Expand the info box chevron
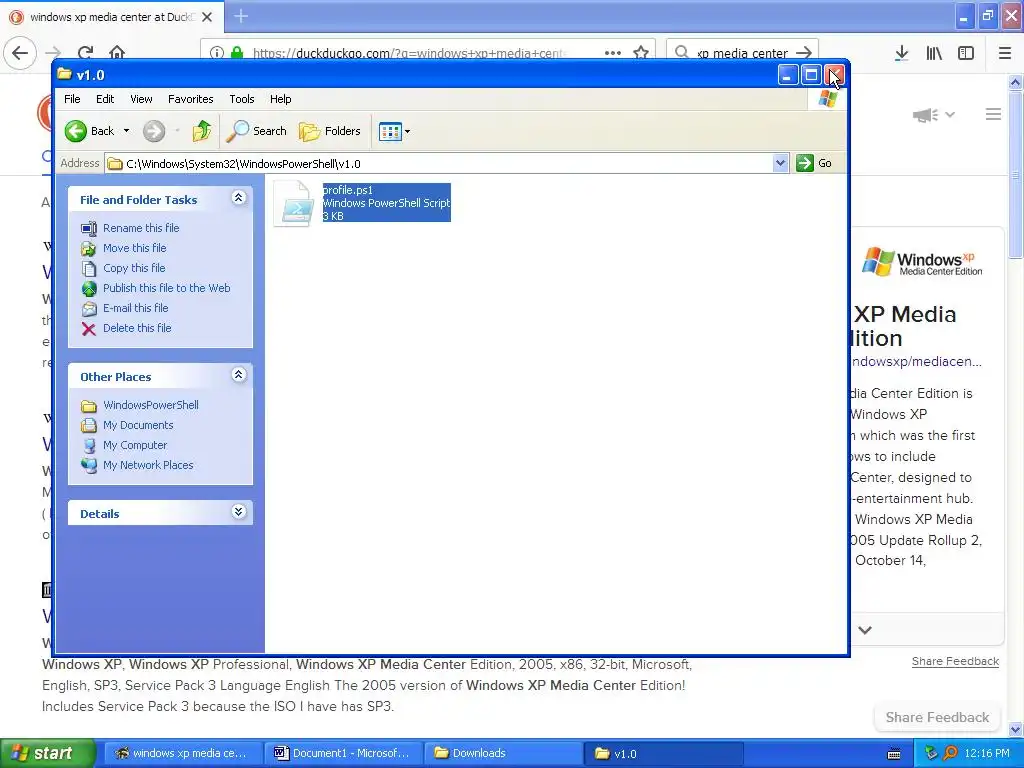This screenshot has width=1024, height=768. click(865, 630)
